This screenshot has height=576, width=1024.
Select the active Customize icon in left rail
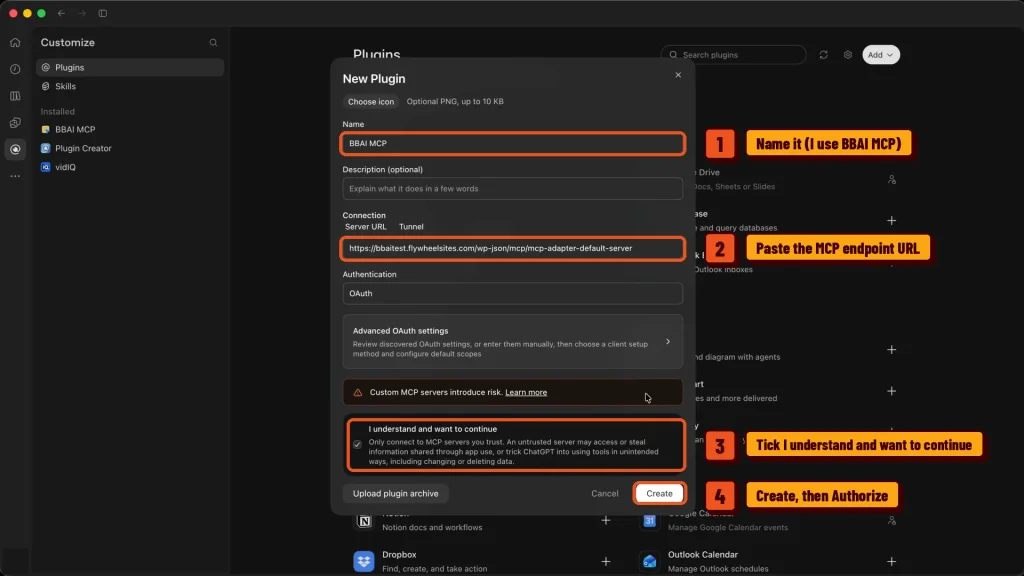pyautogui.click(x=15, y=150)
